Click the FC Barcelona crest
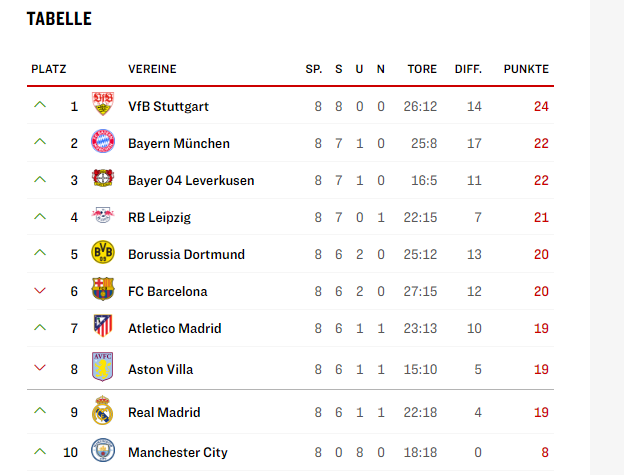This screenshot has width=624, height=475. pos(103,291)
